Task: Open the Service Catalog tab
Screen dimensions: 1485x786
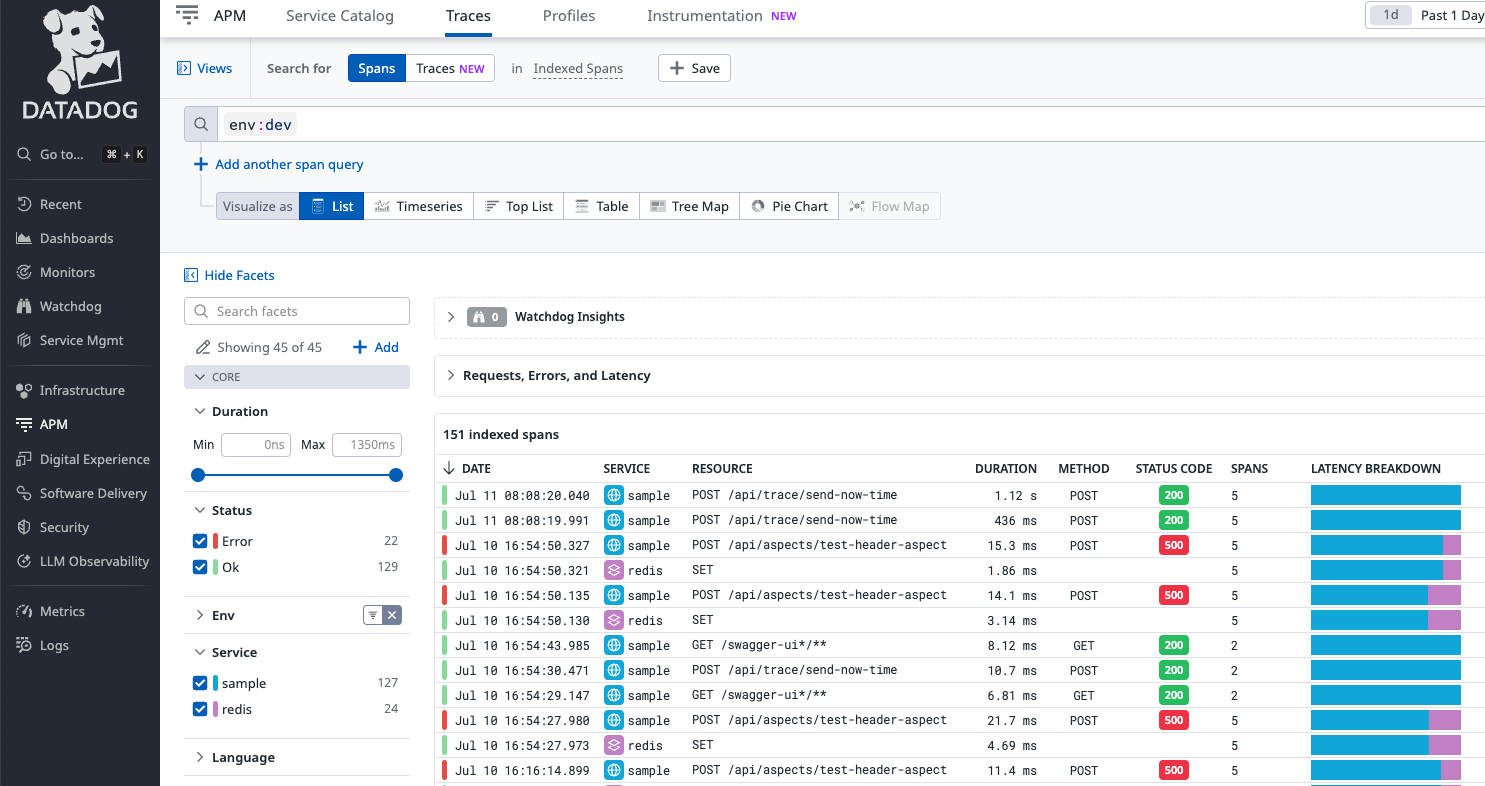Action: coord(340,16)
